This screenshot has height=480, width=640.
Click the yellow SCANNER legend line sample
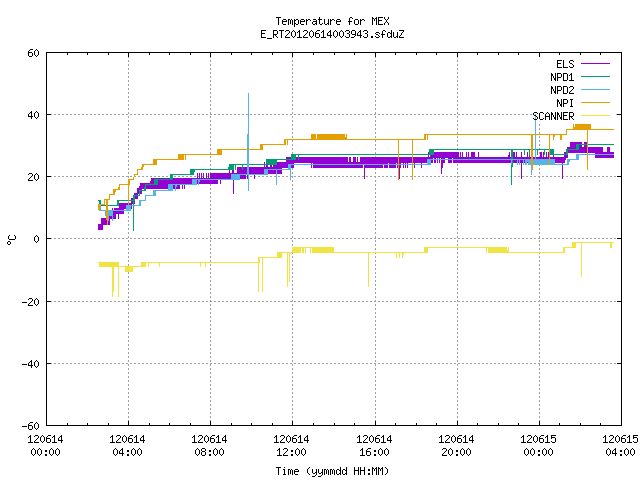pyautogui.click(x=595, y=116)
